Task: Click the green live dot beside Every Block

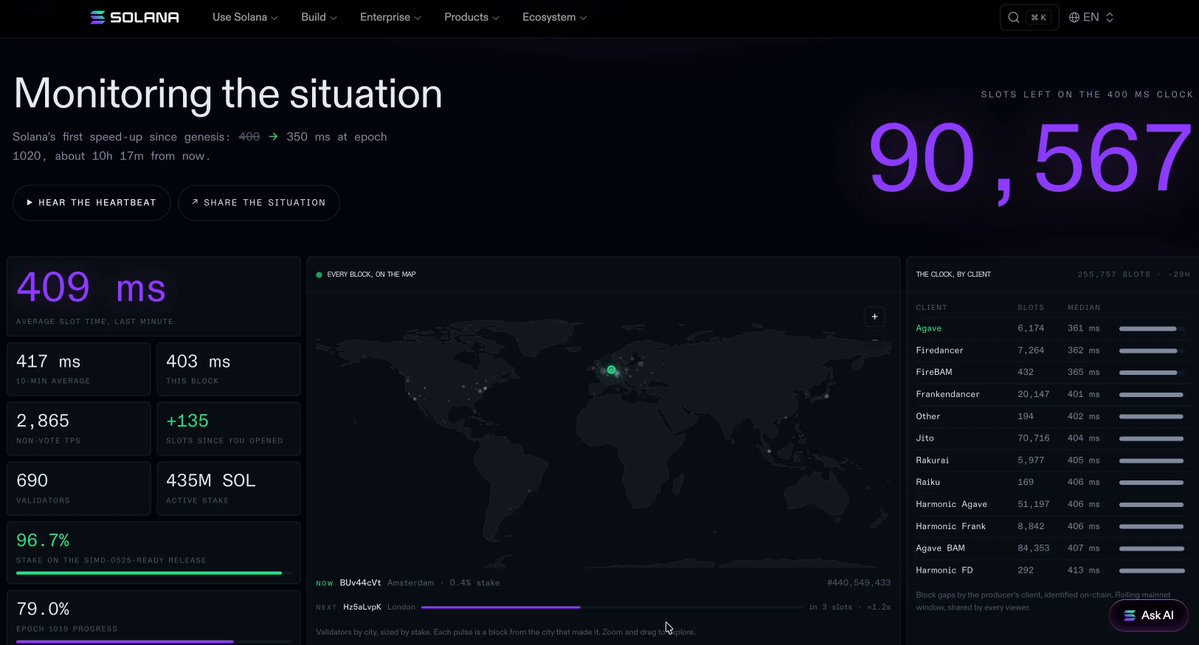Action: coord(319,274)
